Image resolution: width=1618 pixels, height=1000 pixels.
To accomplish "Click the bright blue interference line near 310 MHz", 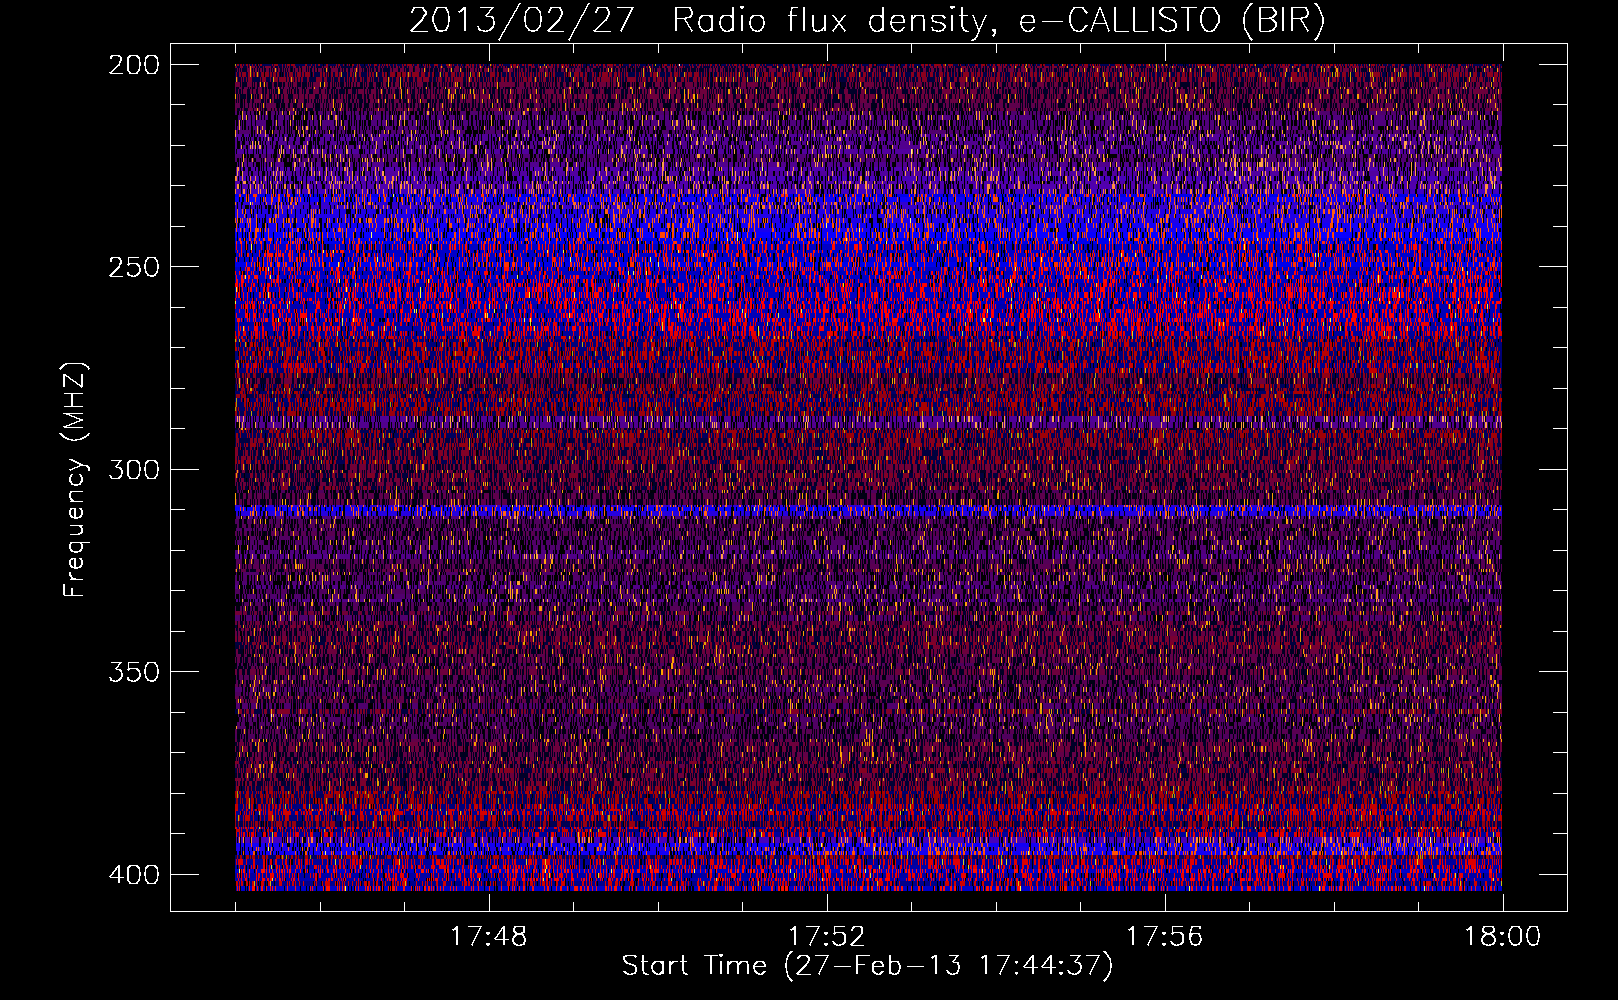I will coord(868,511).
